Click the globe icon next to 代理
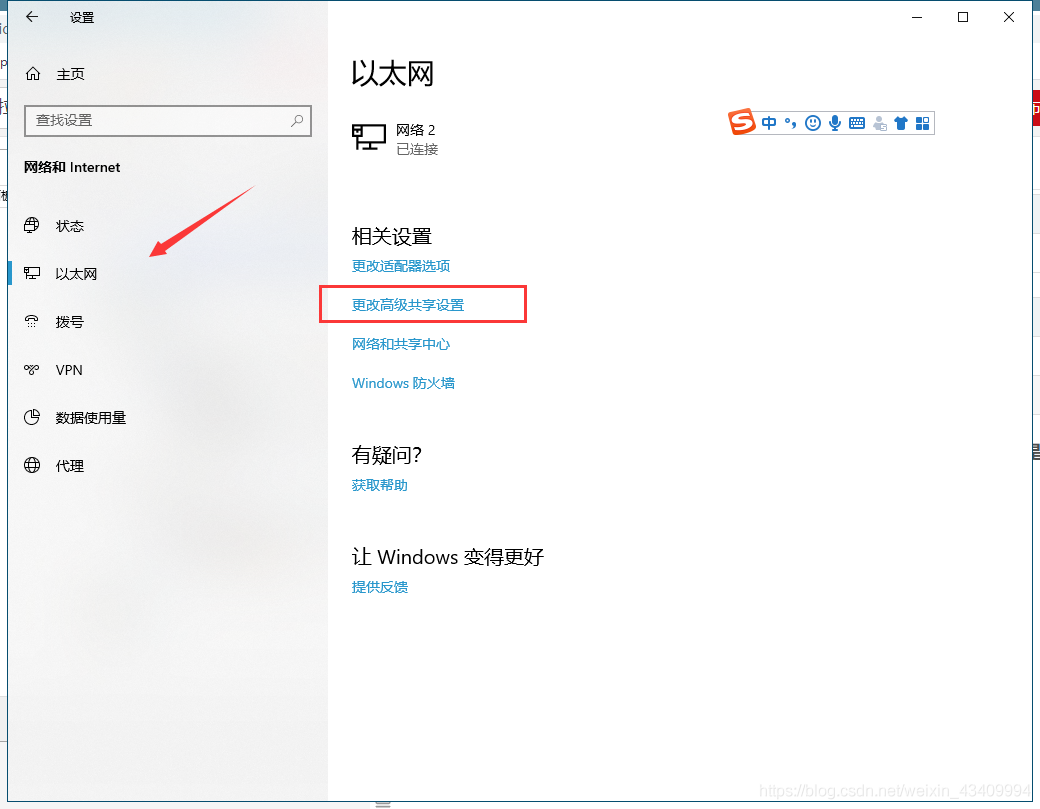This screenshot has width=1040, height=809. coord(32,466)
